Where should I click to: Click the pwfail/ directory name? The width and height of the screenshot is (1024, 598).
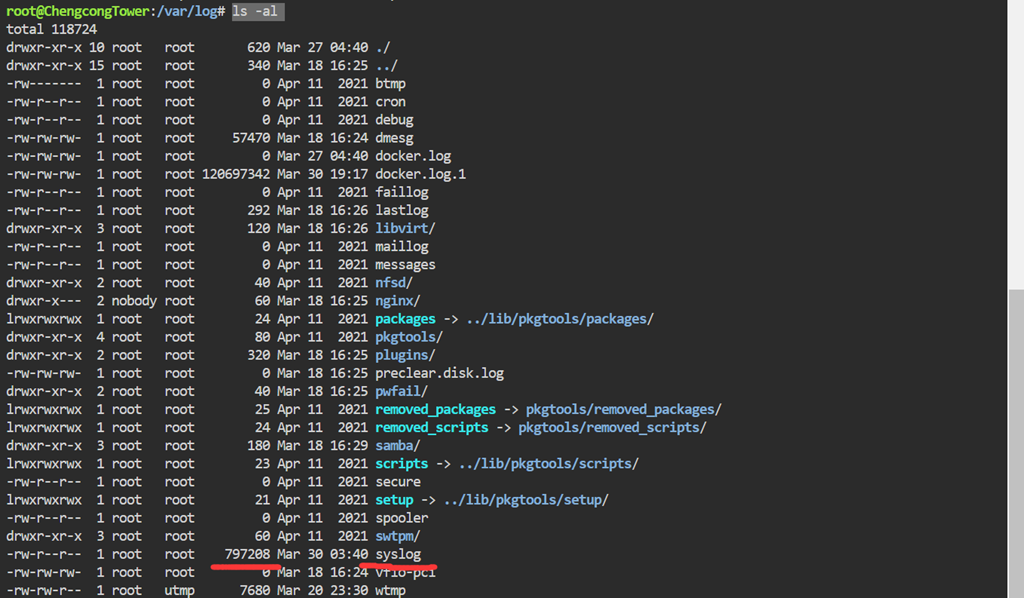[401, 391]
